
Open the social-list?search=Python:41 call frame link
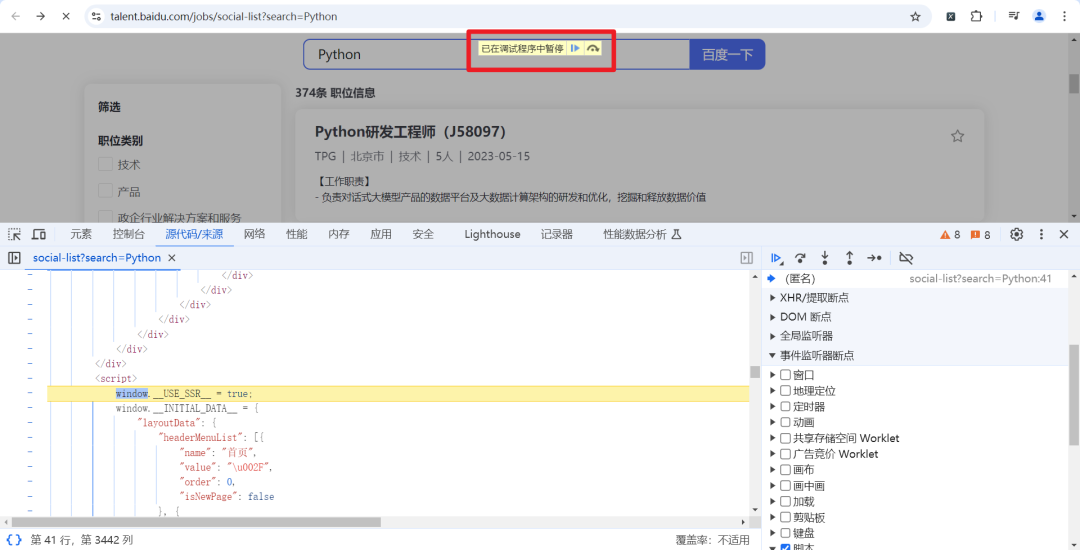tap(980, 279)
